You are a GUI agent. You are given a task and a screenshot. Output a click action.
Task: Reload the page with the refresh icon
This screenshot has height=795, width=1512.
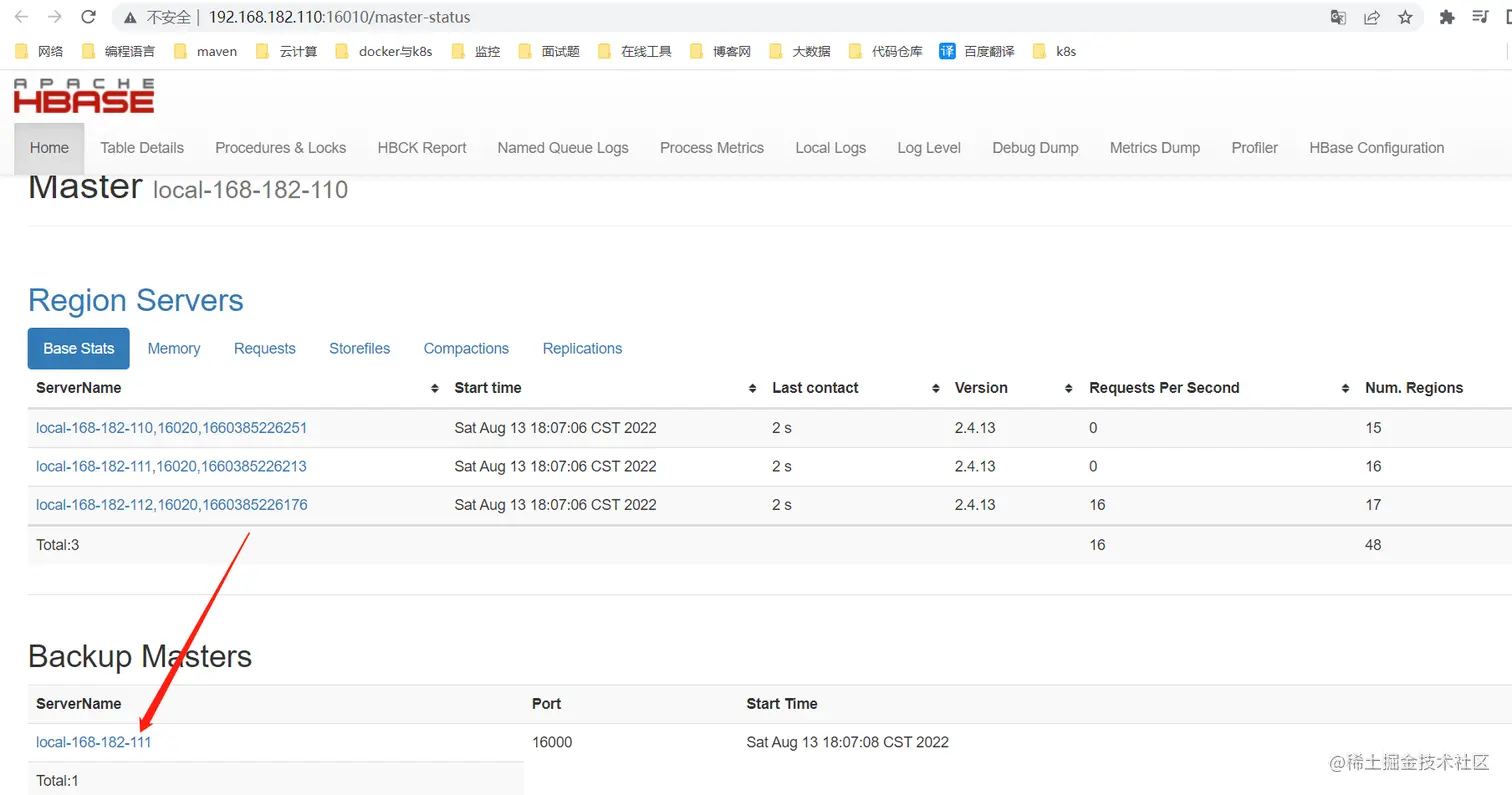click(x=89, y=17)
